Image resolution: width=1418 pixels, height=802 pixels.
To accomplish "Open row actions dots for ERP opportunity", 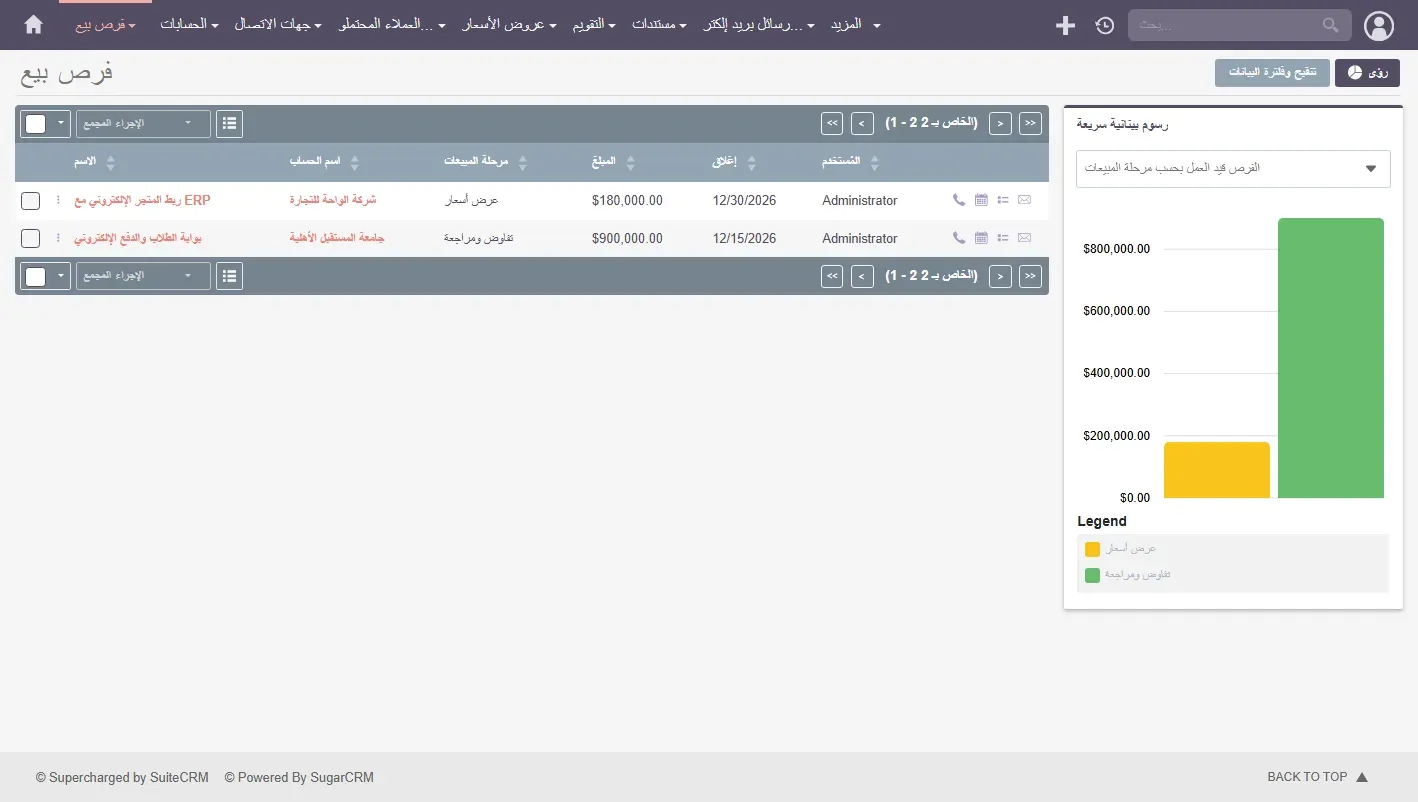I will click(x=58, y=200).
